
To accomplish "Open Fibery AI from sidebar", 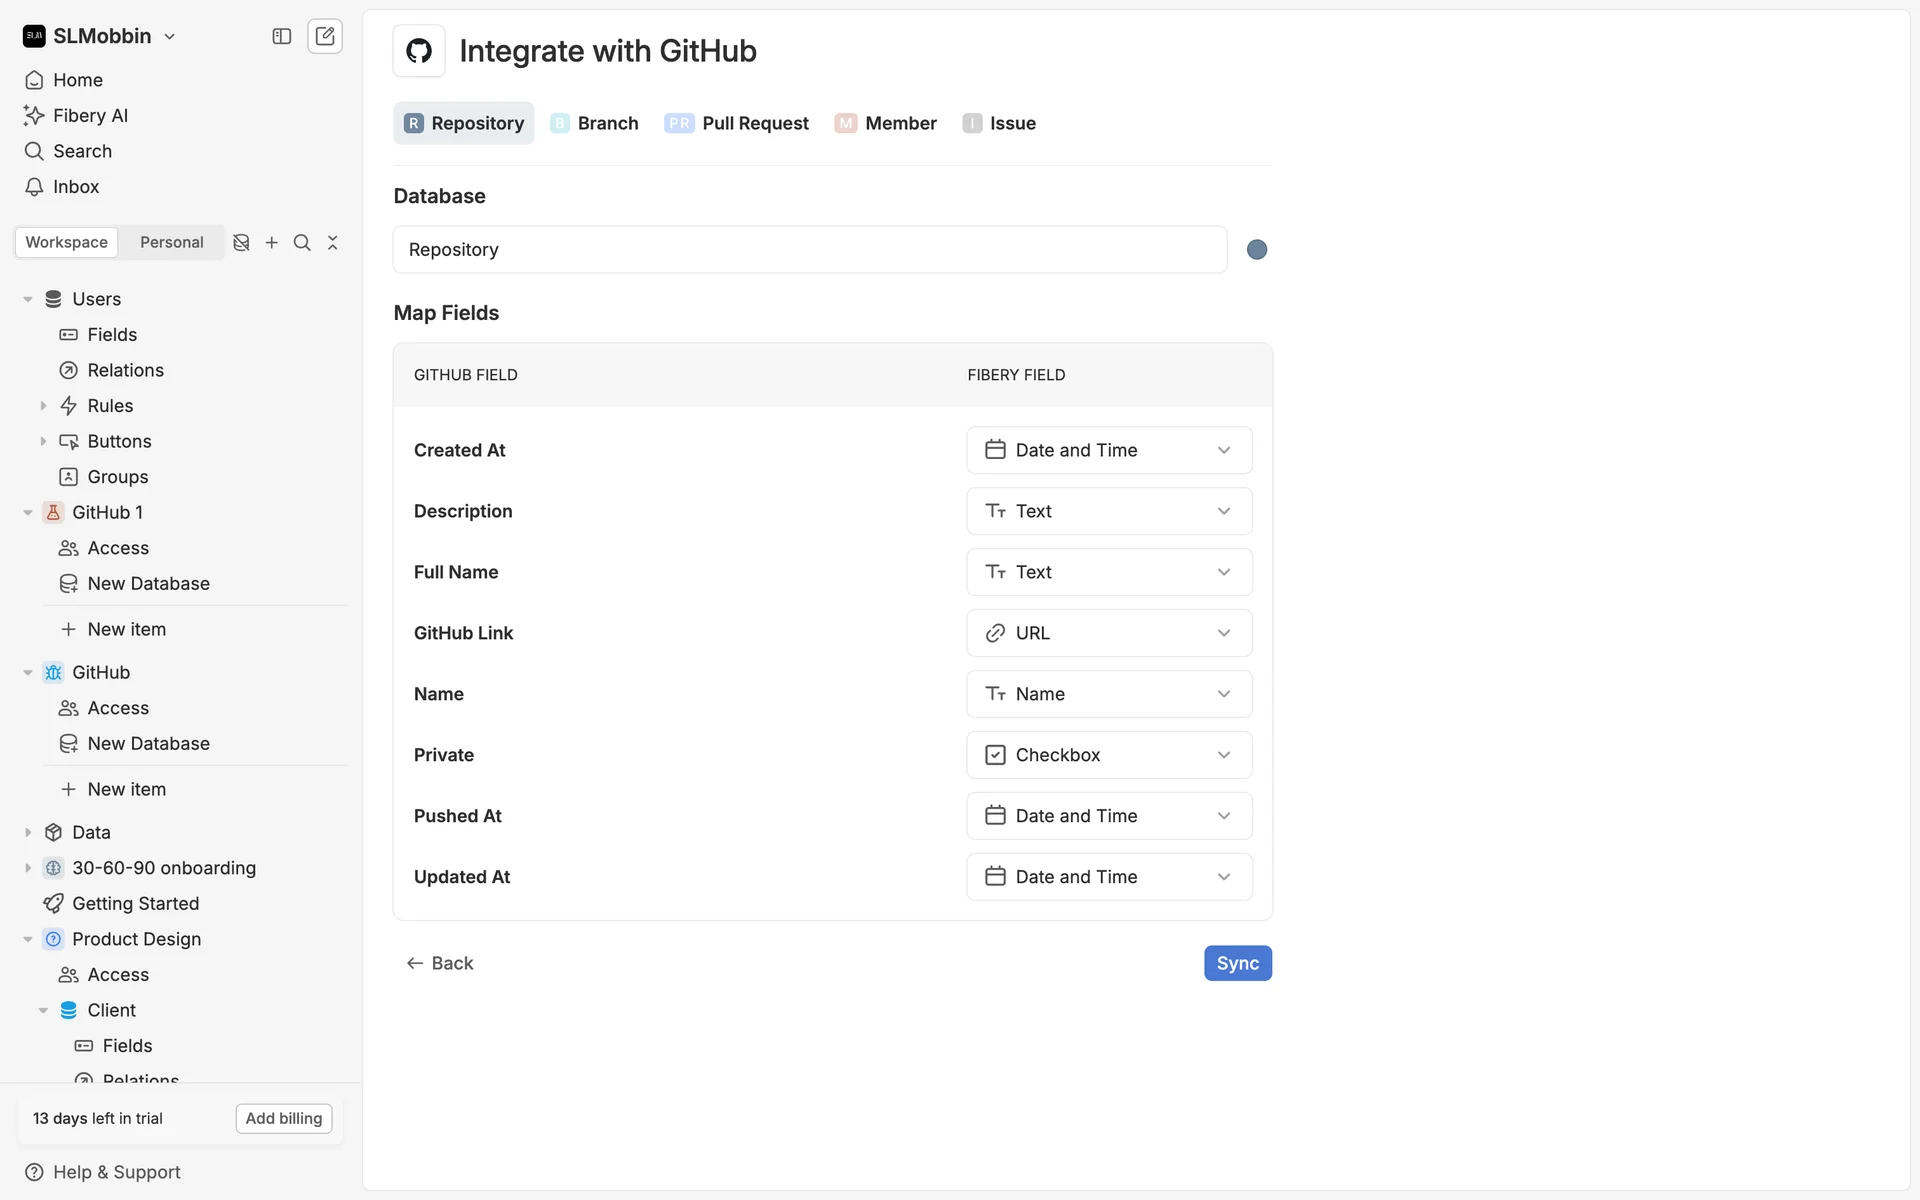I will pyautogui.click(x=90, y=115).
